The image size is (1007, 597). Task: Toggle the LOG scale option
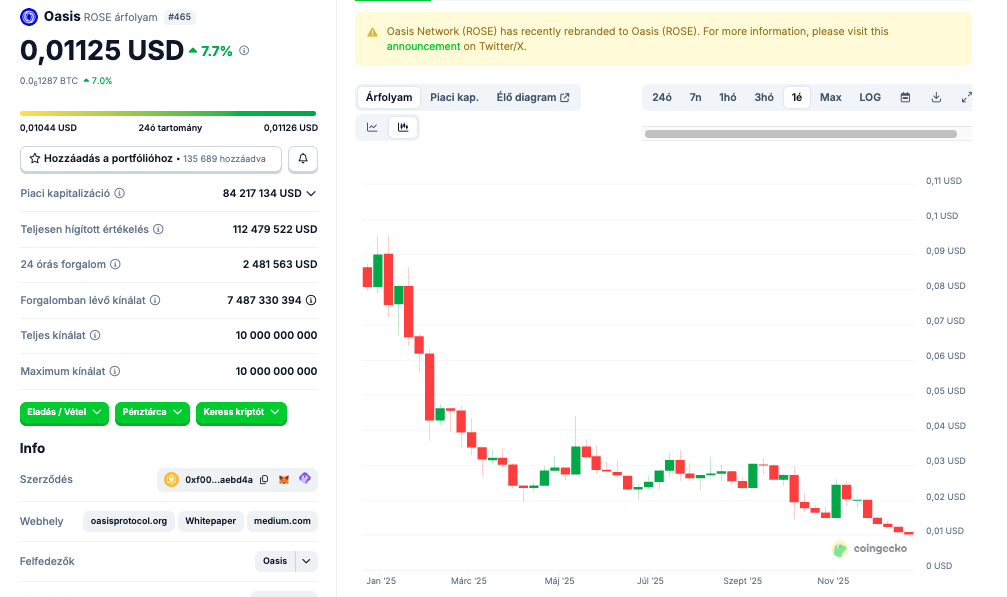coord(870,97)
